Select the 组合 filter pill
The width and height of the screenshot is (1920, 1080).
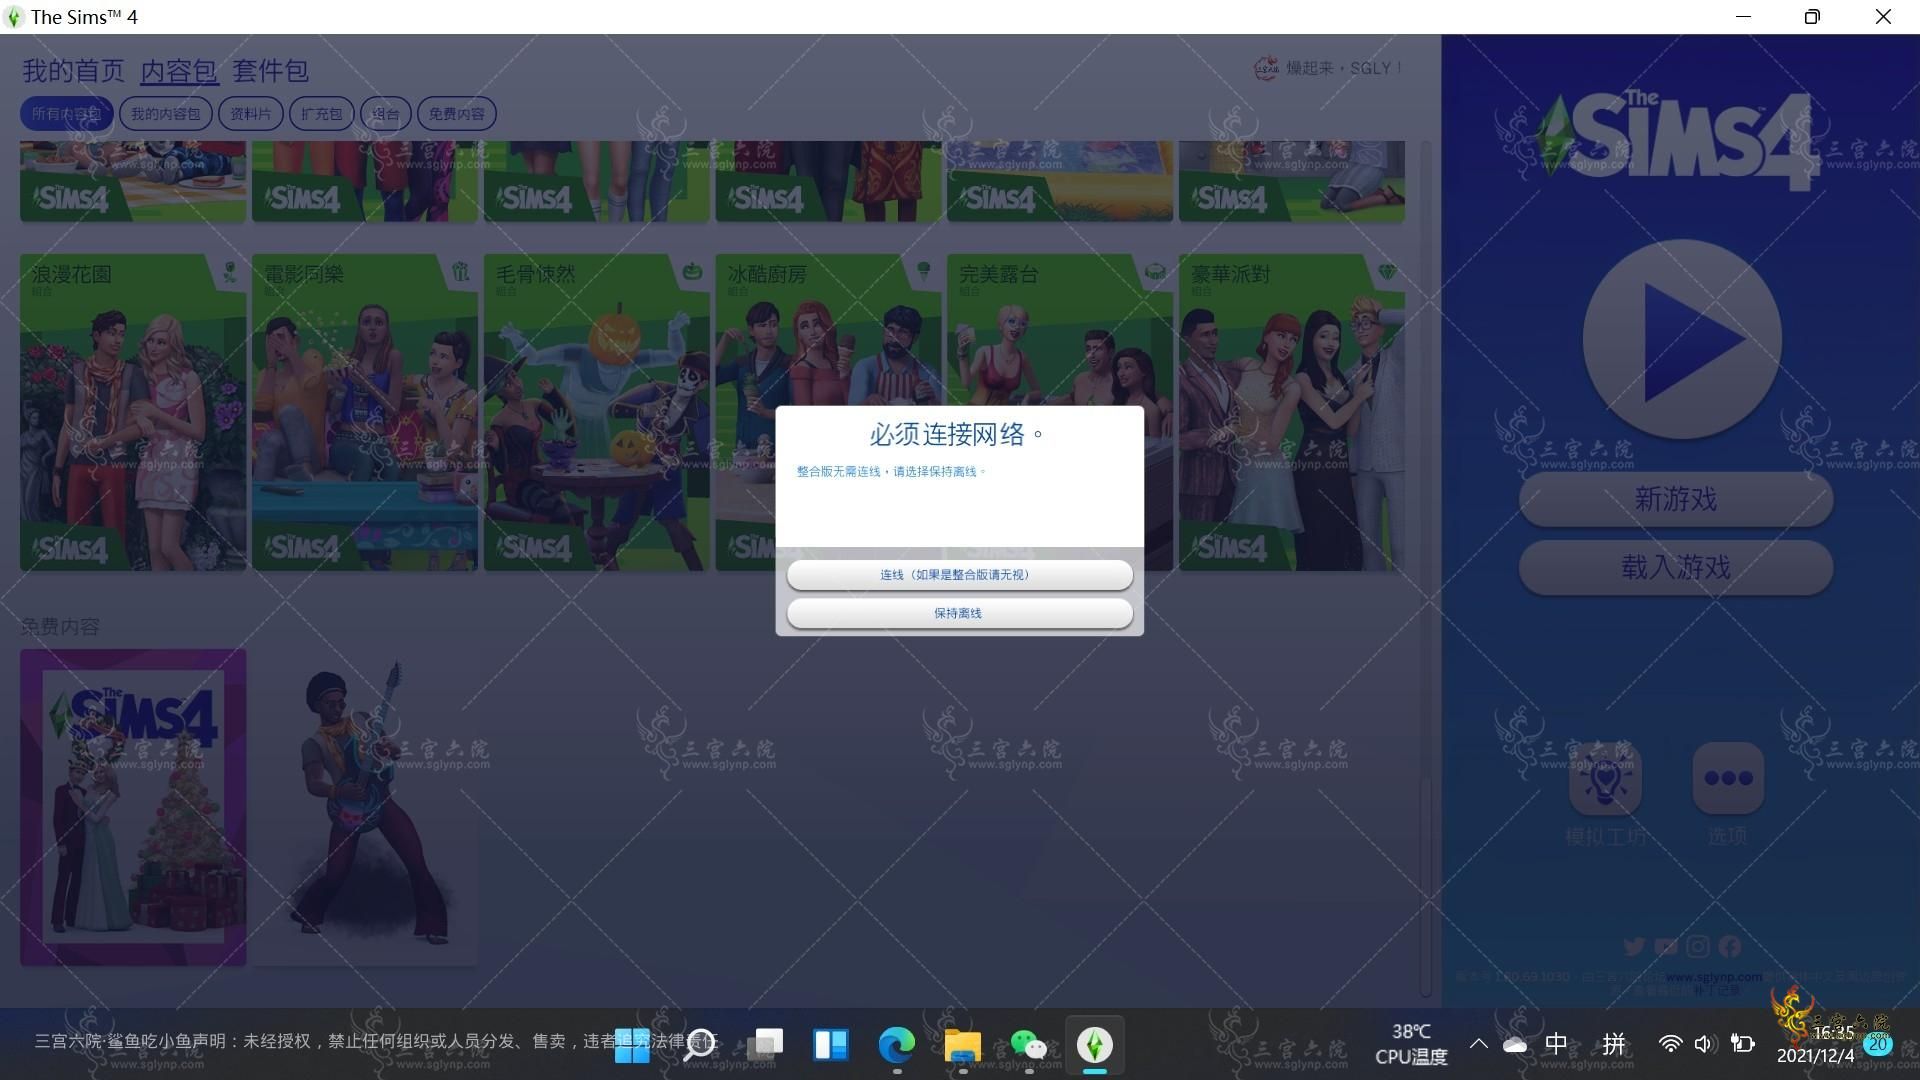pos(385,114)
